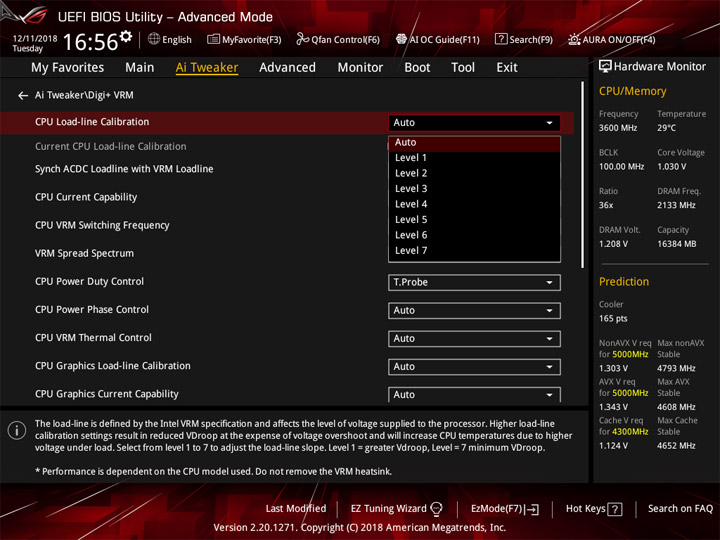
Task: Select the Ai Tweaker tab
Action: 207,68
